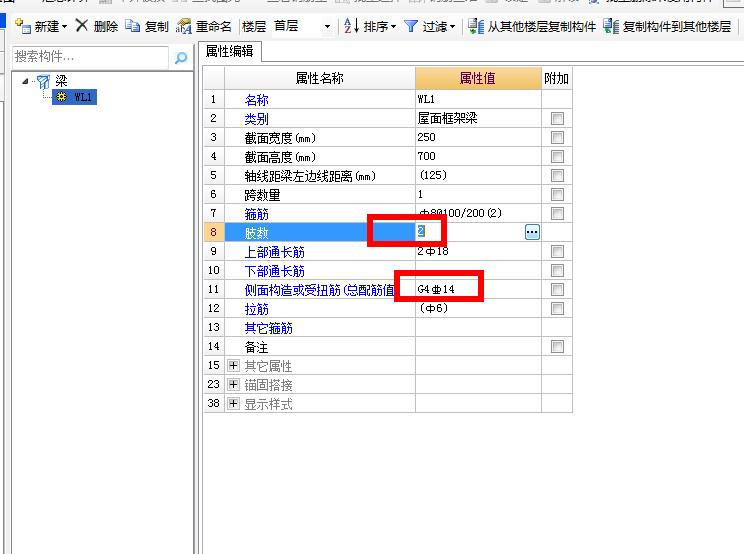Click the 梁 filter tree icon
744x554 pixels.
(43, 82)
